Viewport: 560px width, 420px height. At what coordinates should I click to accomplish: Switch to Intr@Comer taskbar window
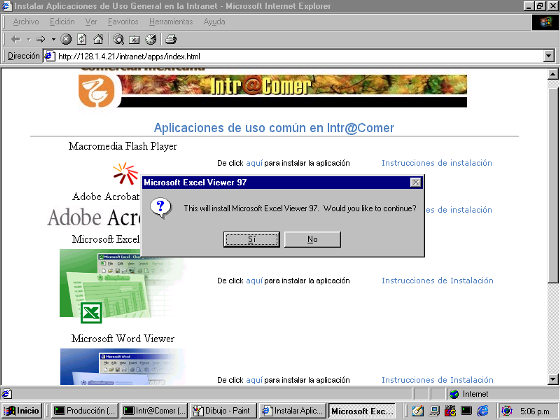pyautogui.click(x=154, y=411)
